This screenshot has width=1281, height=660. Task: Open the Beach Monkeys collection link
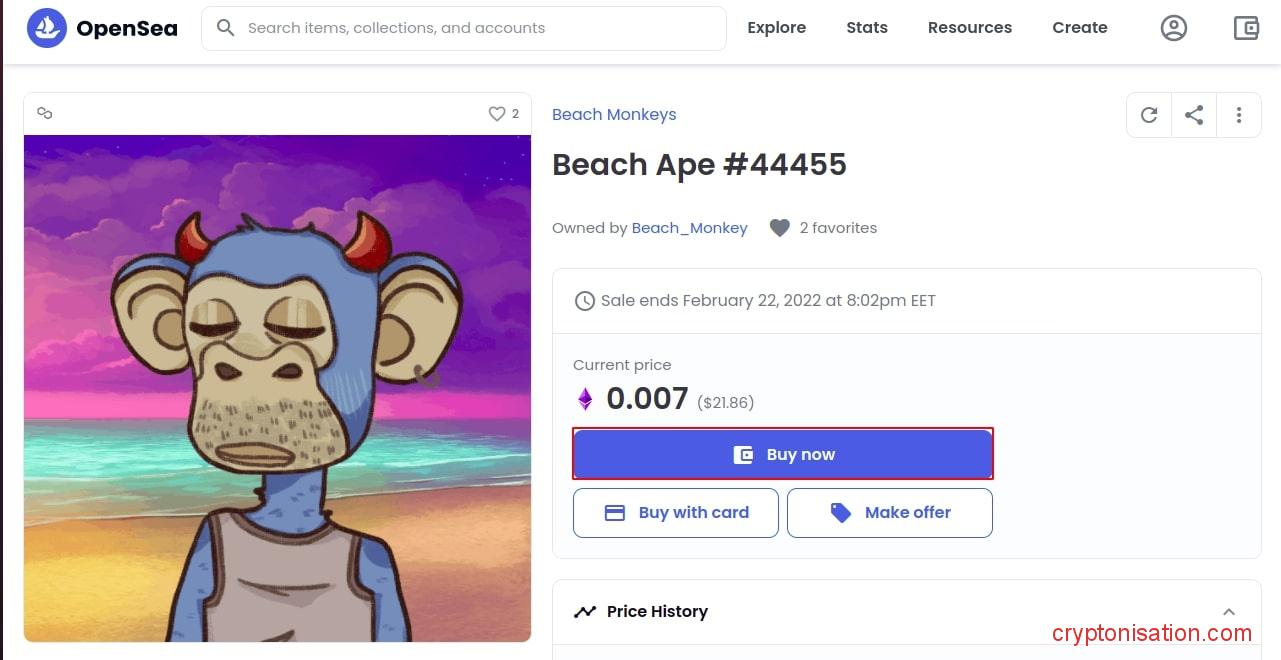pos(614,114)
